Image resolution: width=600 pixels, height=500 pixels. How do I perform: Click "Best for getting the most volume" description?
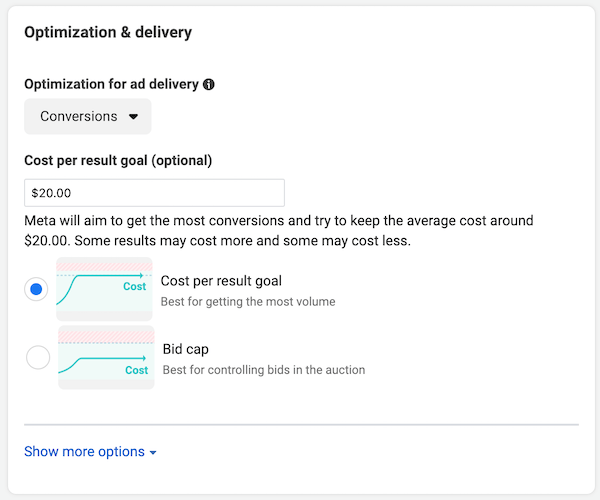[248, 301]
